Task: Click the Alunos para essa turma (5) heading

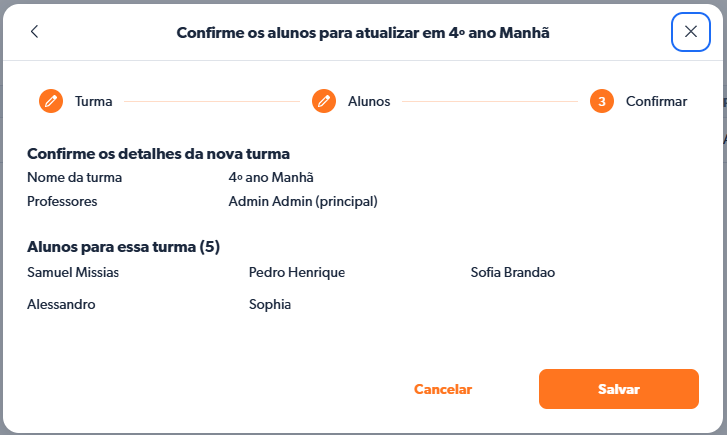Action: pyautogui.click(x=123, y=246)
